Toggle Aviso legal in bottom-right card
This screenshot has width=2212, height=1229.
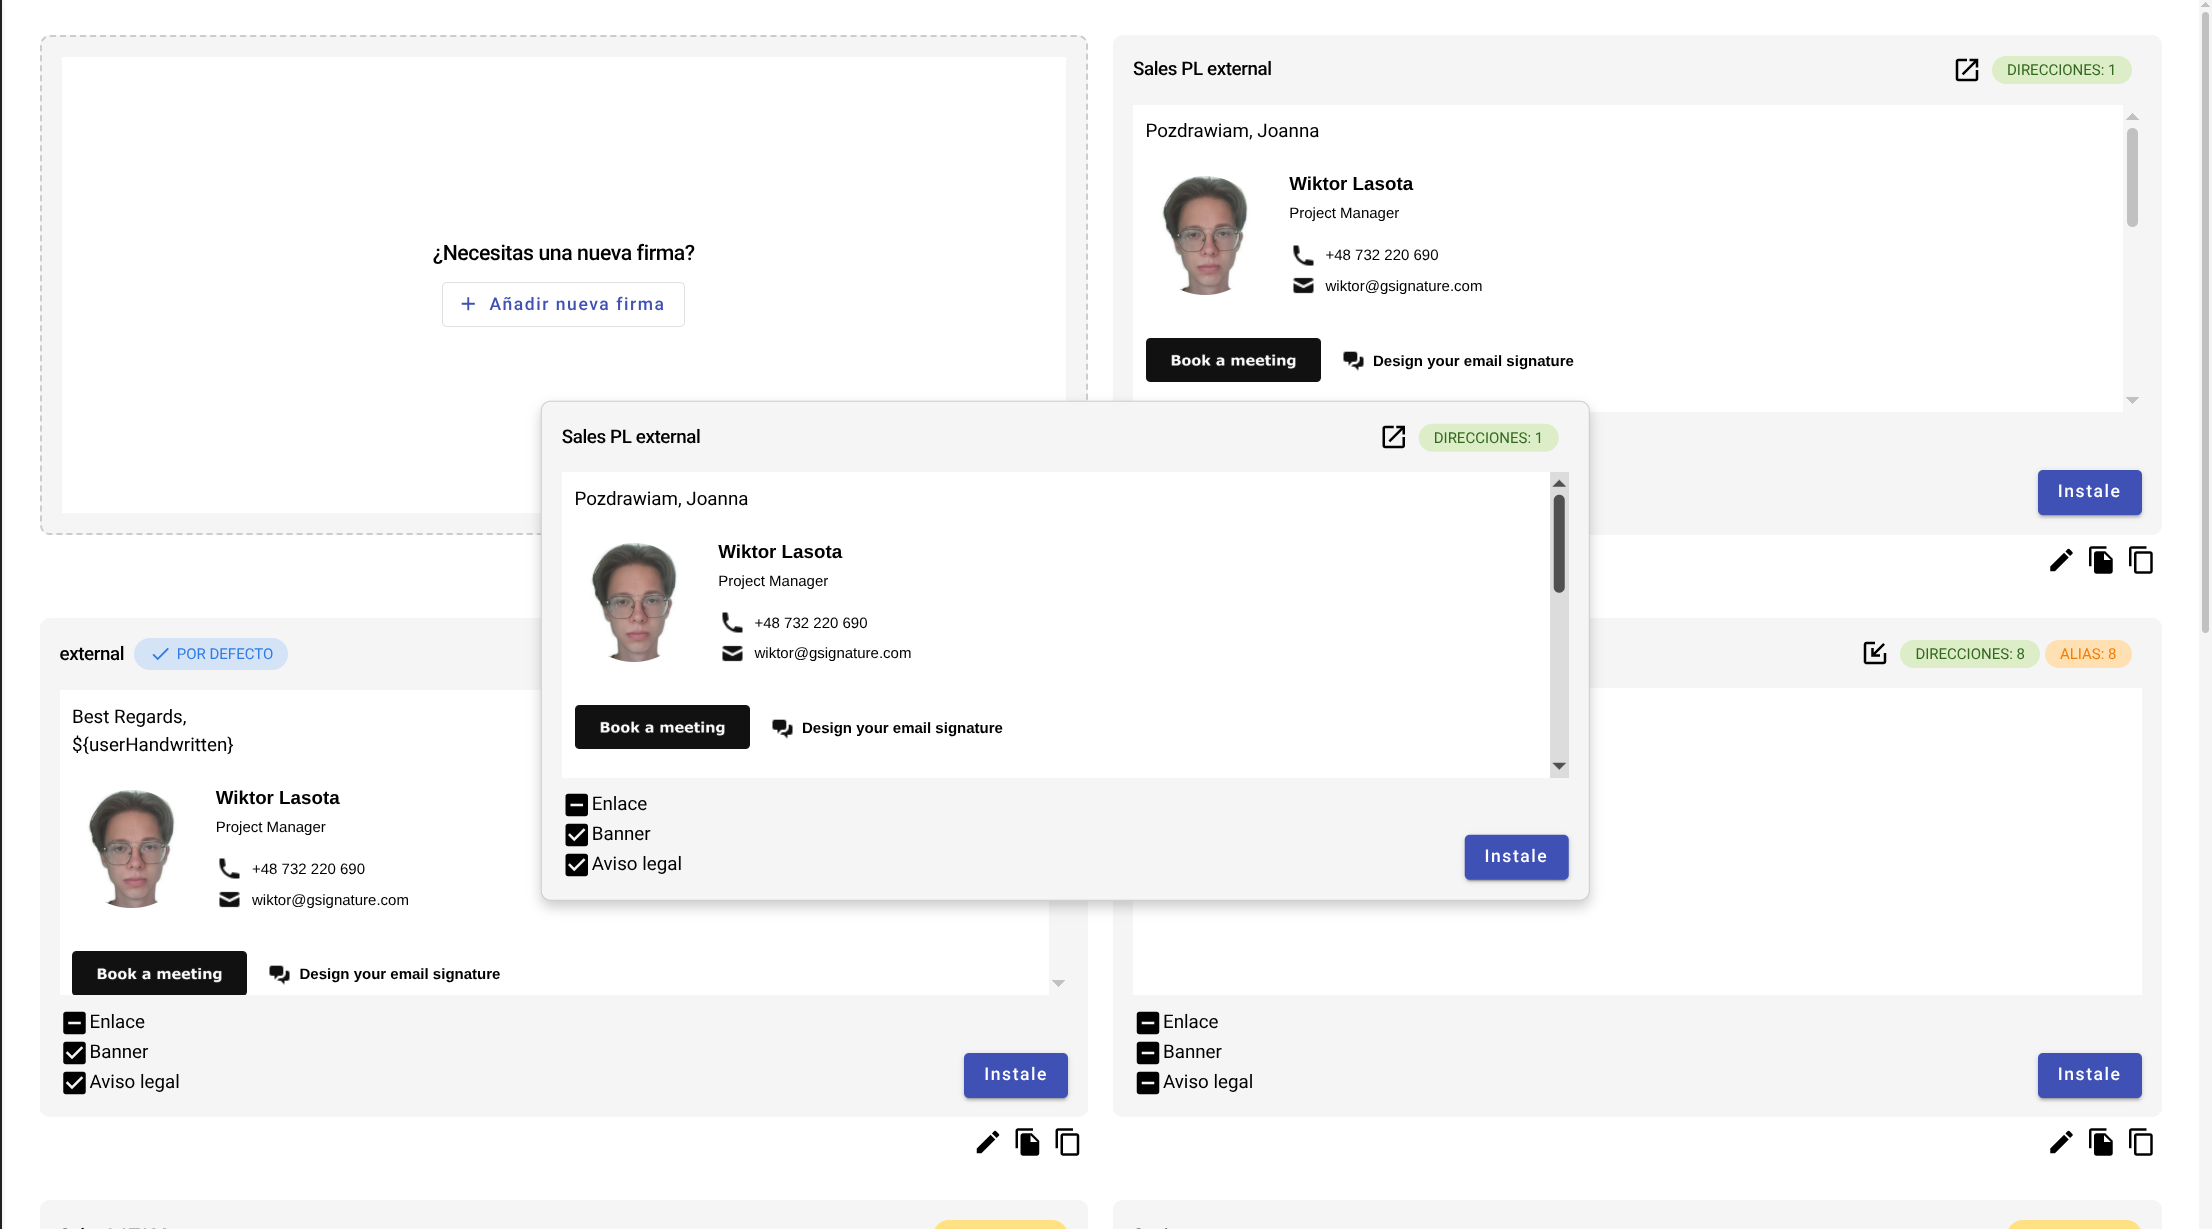pos(1147,1083)
